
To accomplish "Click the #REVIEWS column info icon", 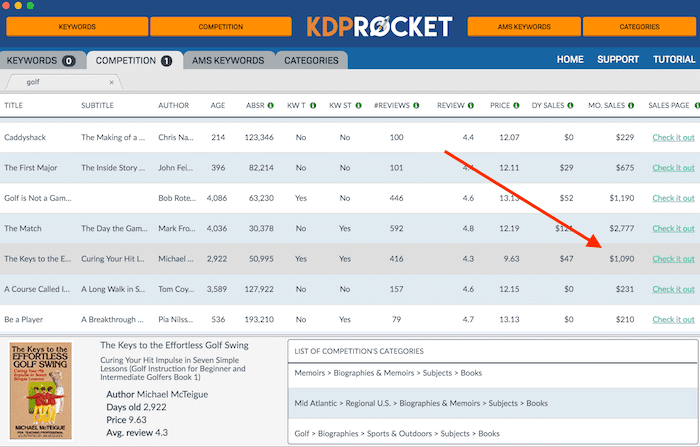I will point(416,105).
